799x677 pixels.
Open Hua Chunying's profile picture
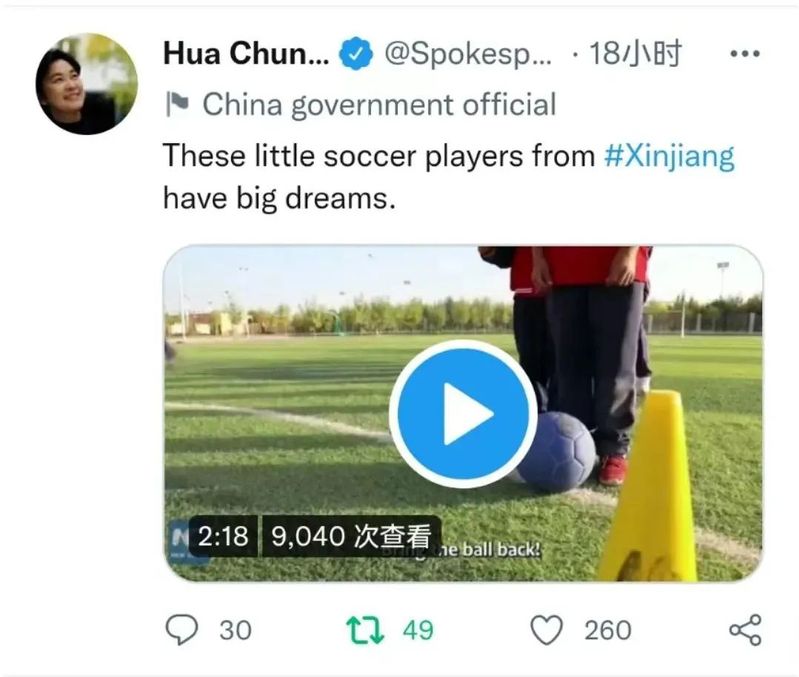click(x=87, y=84)
